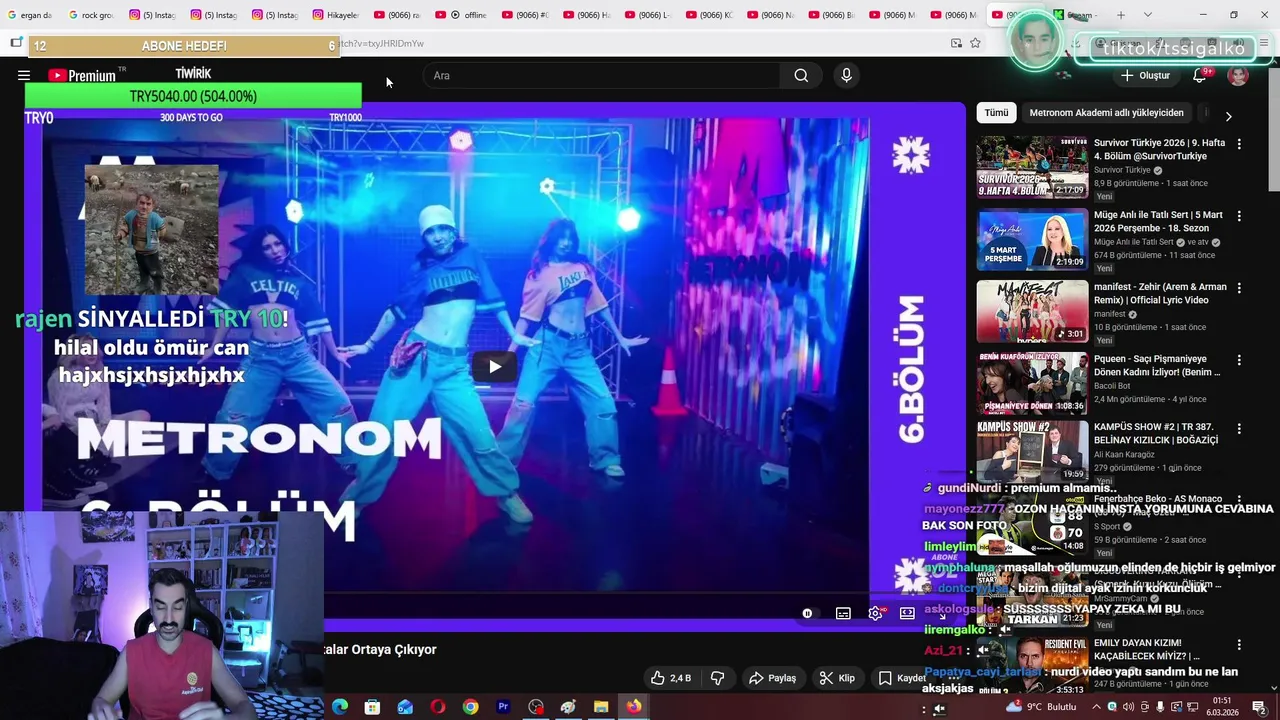
Task: Select Metronom Akademi adlı yükleyiciden chip
Action: click(1106, 113)
